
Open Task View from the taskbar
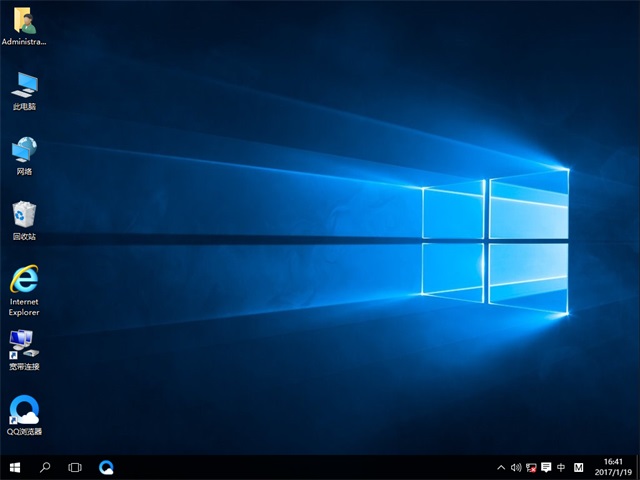75,467
